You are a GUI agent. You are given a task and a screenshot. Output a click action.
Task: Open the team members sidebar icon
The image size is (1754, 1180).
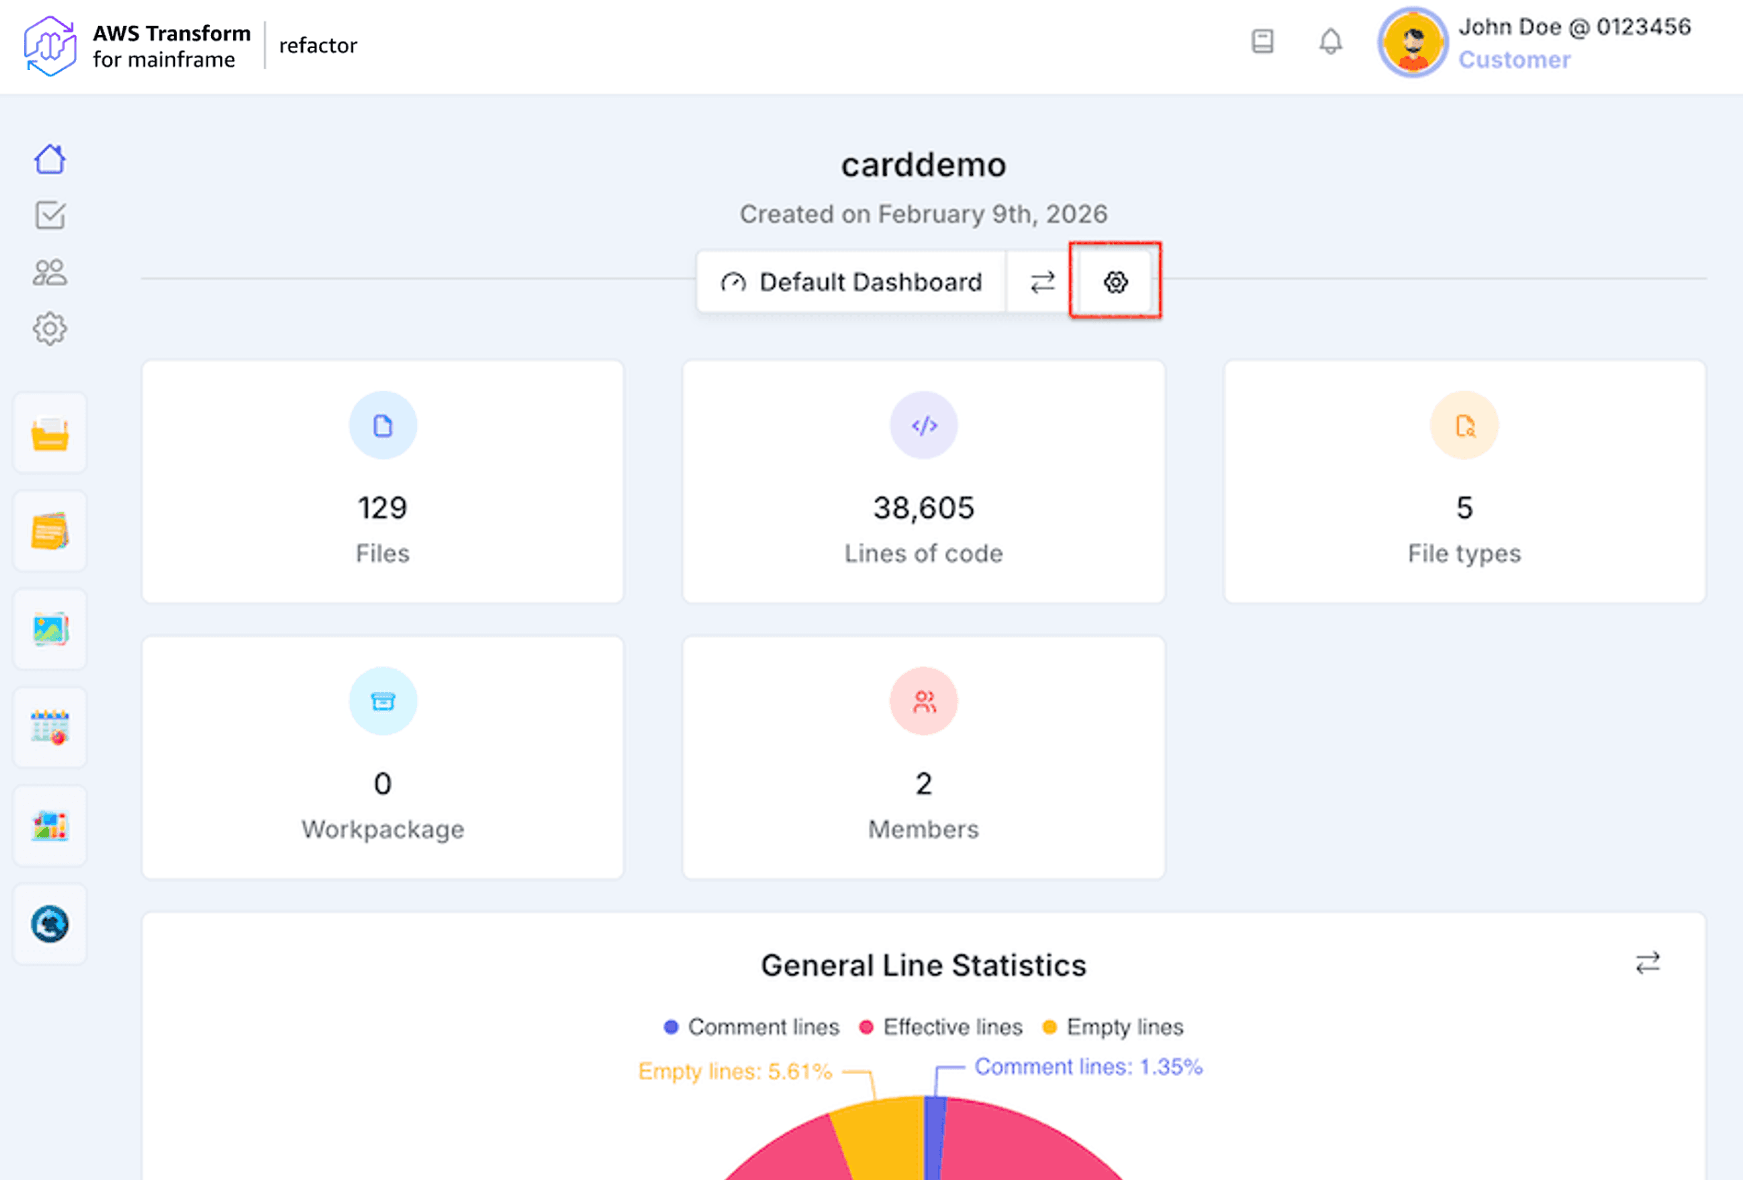[50, 272]
